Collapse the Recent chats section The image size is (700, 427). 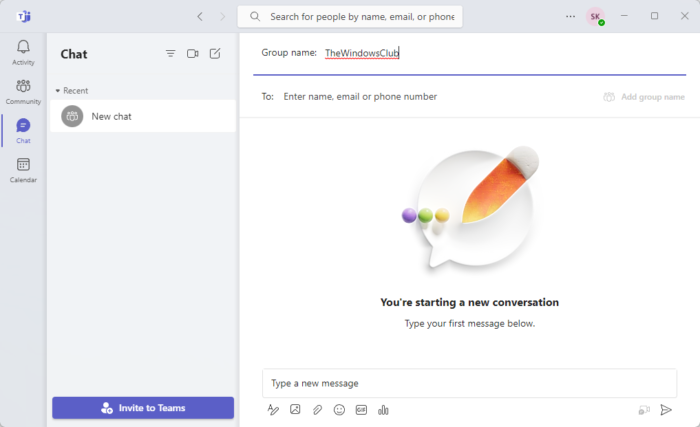(58, 91)
